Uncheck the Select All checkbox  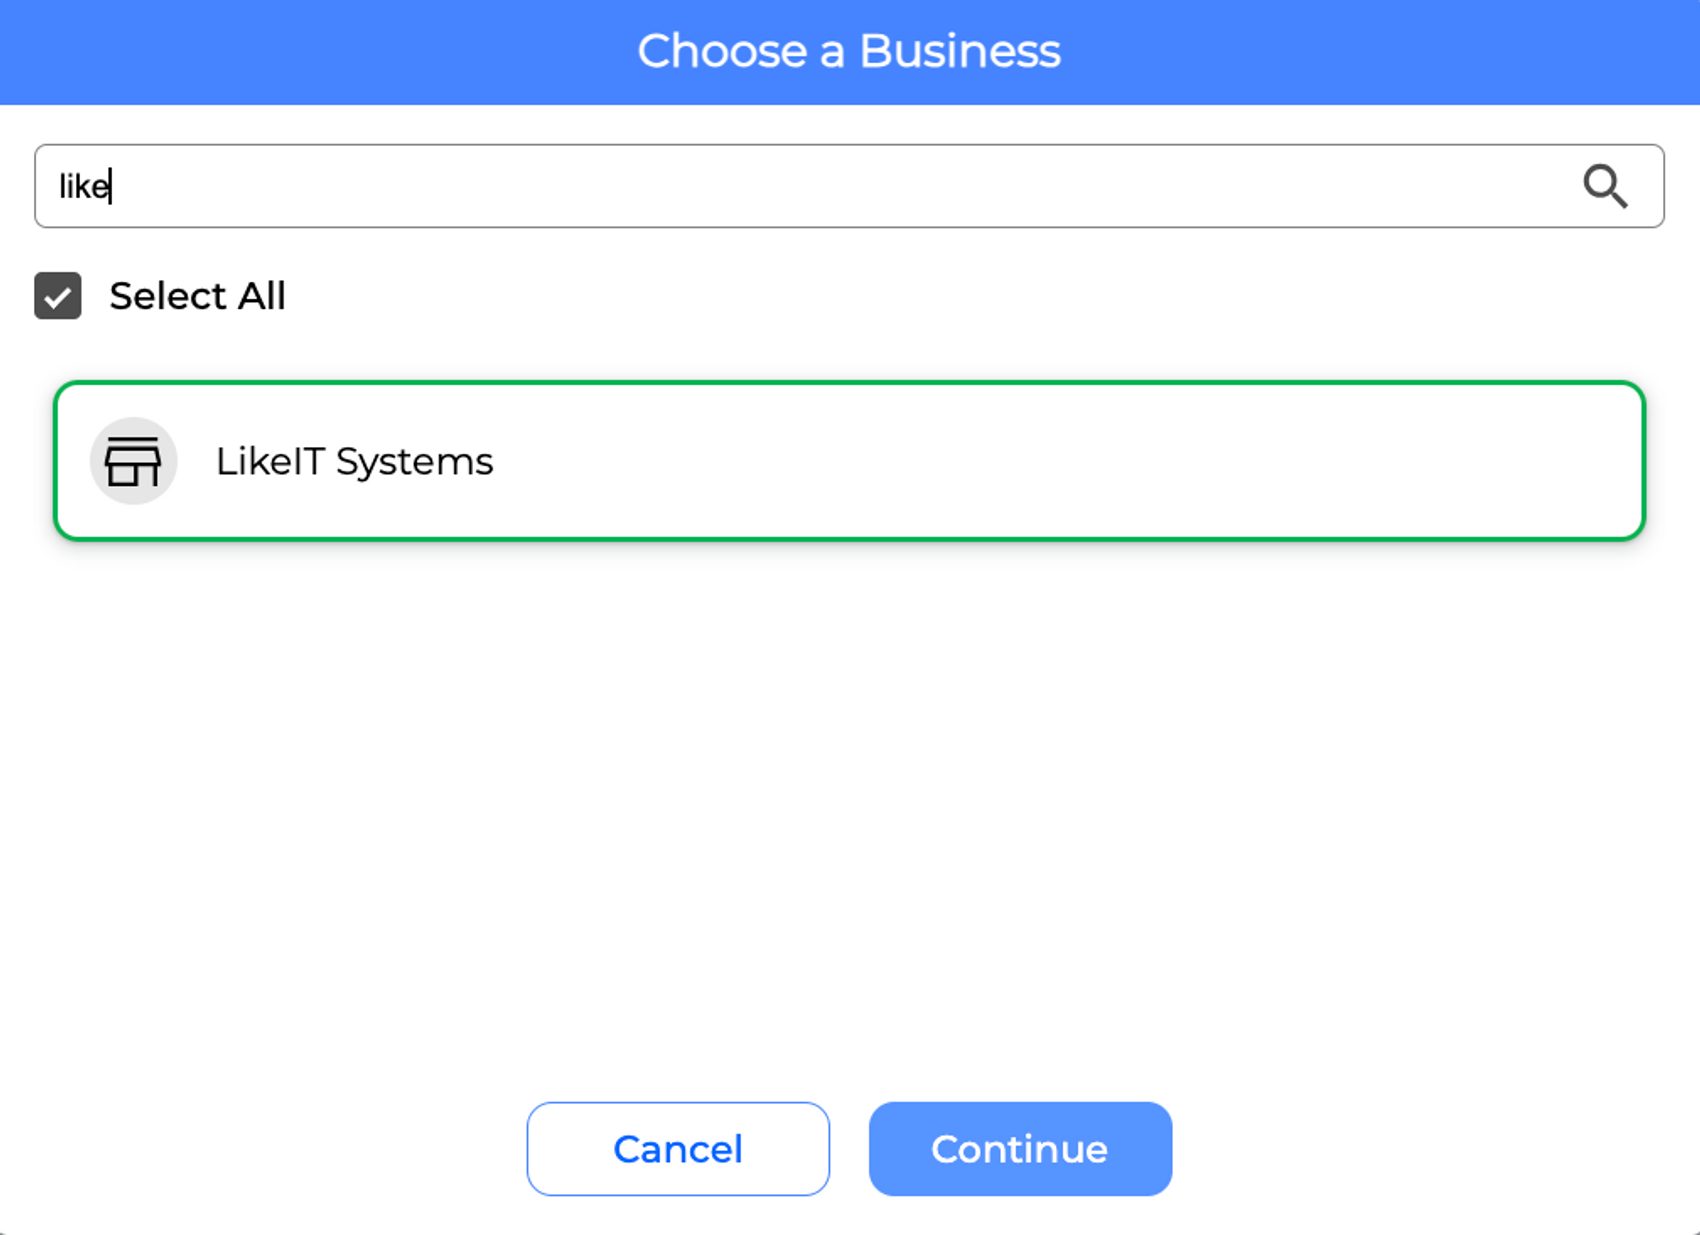[x=58, y=296]
